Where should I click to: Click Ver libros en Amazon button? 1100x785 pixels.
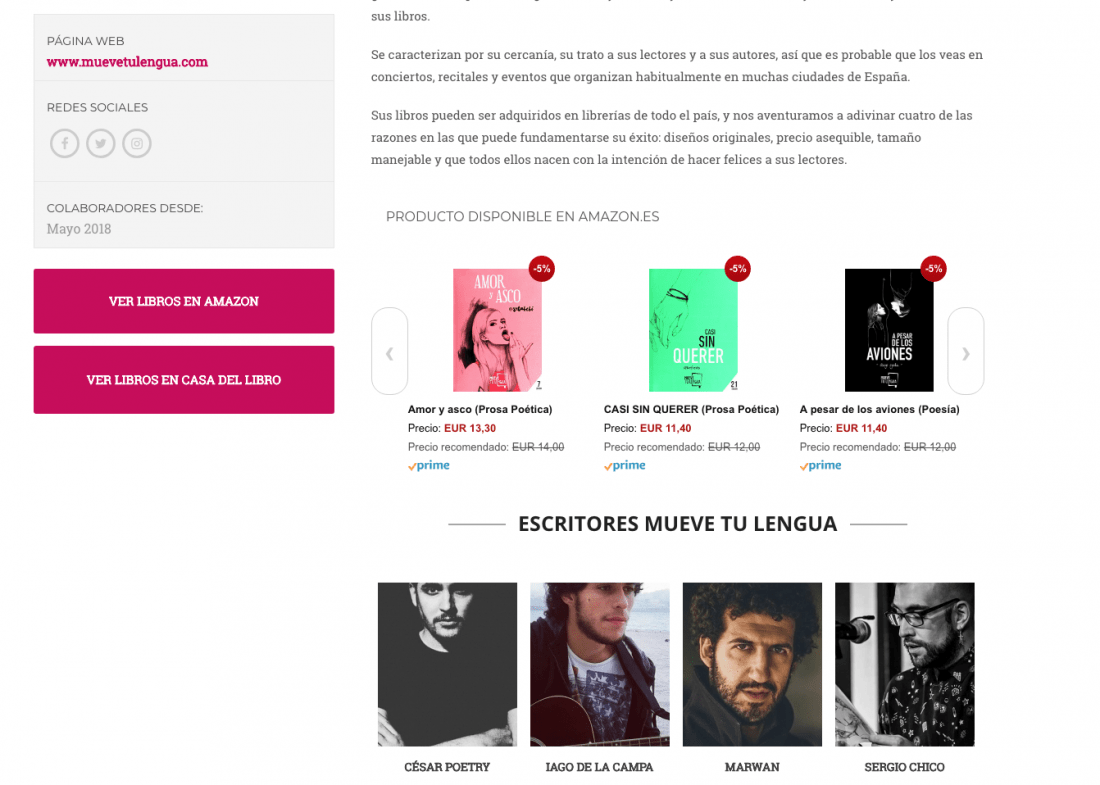(x=184, y=301)
